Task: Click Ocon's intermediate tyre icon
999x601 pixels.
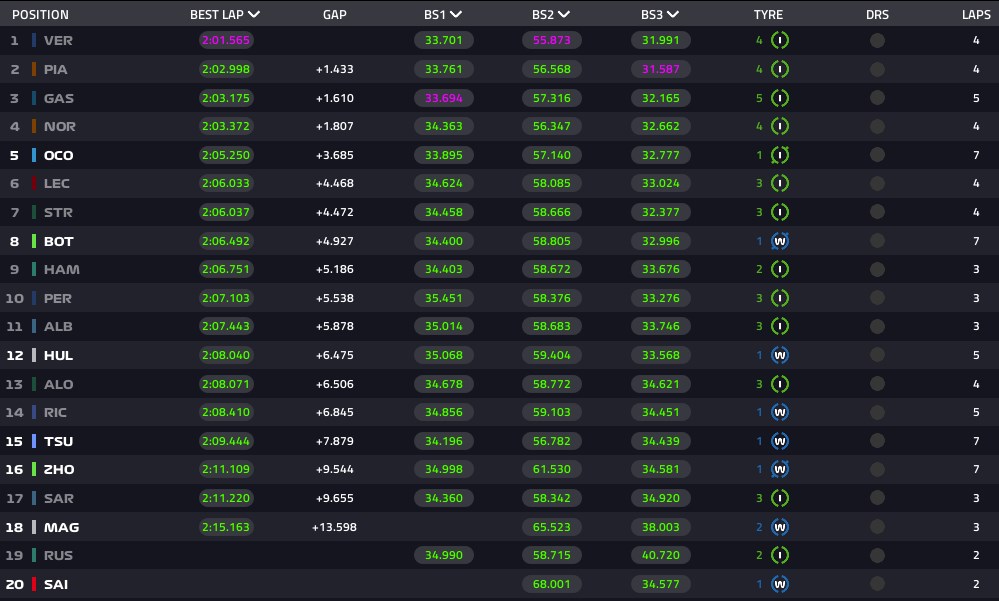Action: (780, 155)
